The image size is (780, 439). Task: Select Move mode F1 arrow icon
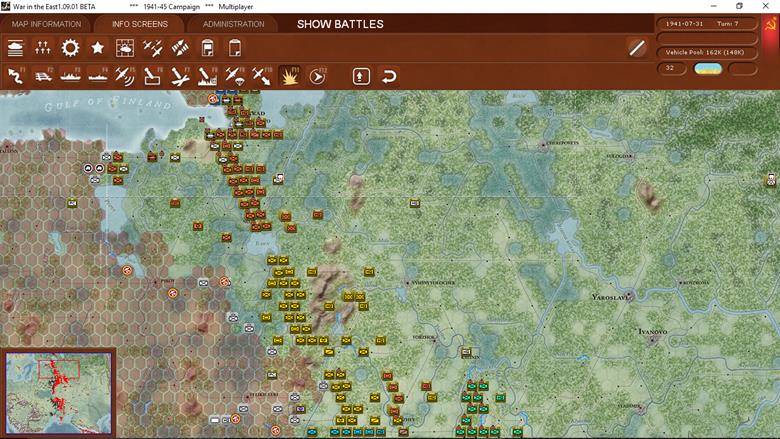[x=15, y=76]
